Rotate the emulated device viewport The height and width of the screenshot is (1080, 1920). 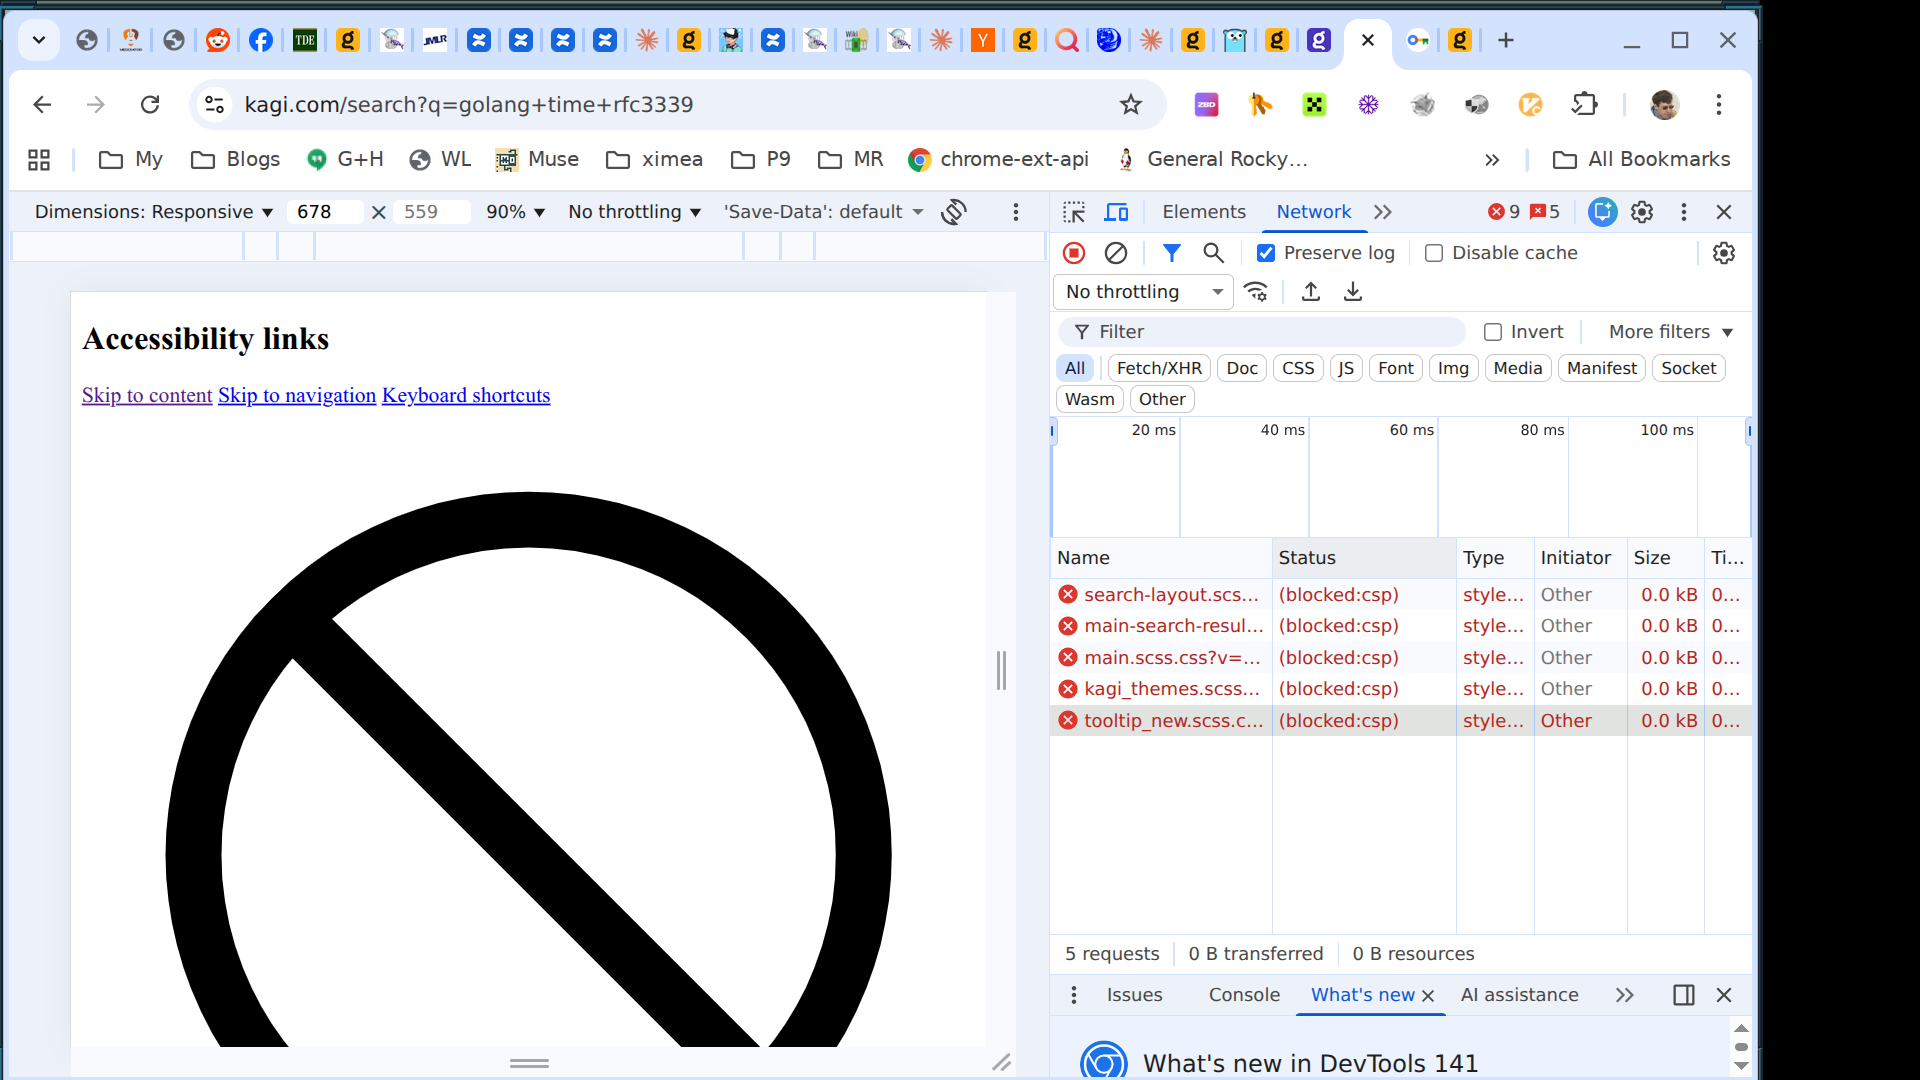(953, 211)
